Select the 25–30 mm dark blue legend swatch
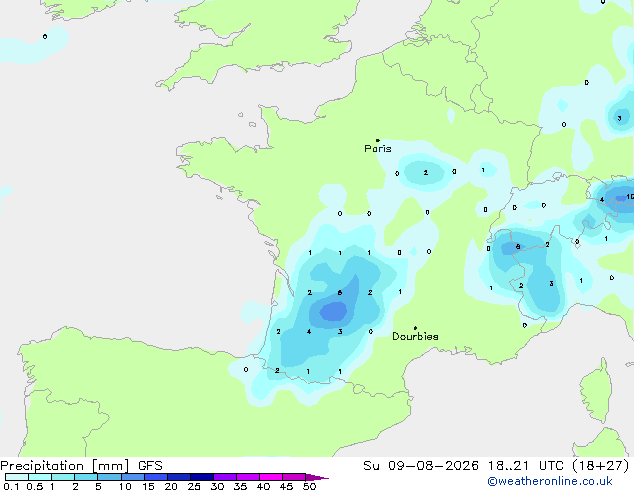 point(202,477)
